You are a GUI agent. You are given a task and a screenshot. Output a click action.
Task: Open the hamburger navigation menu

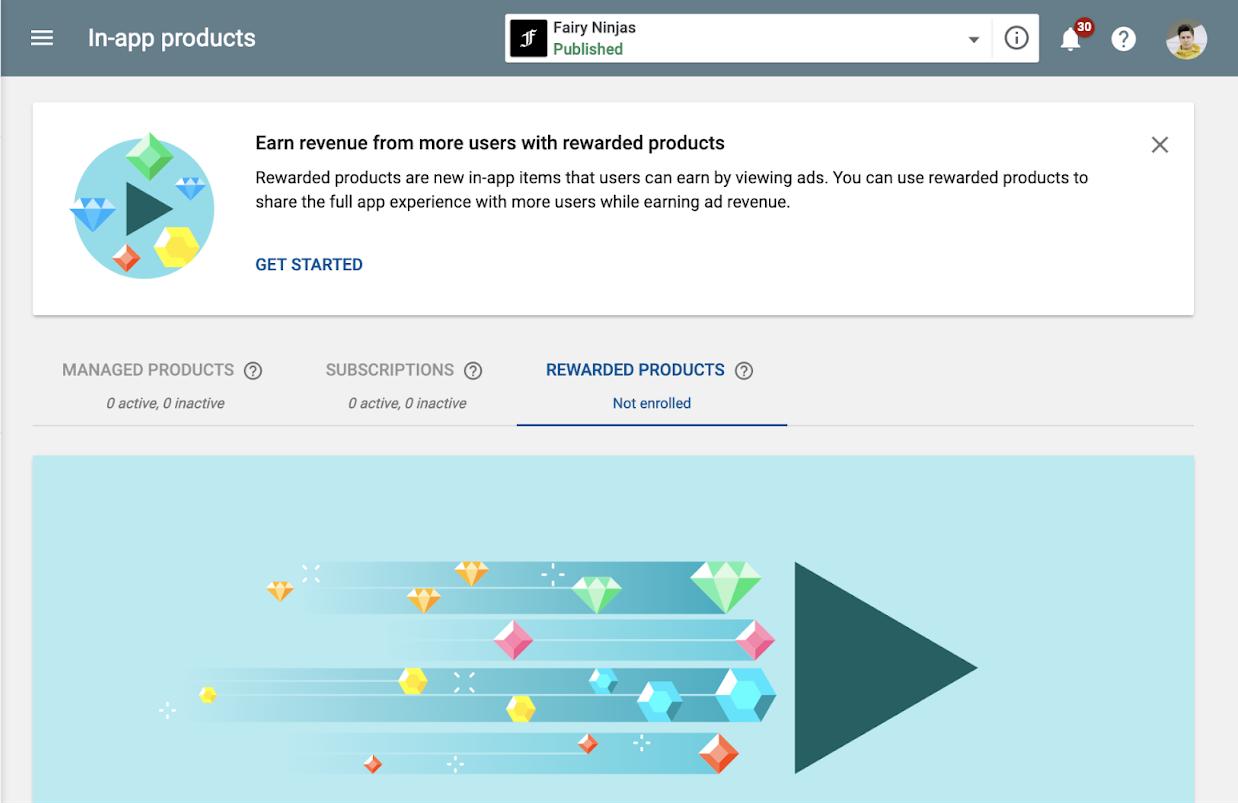coord(42,38)
